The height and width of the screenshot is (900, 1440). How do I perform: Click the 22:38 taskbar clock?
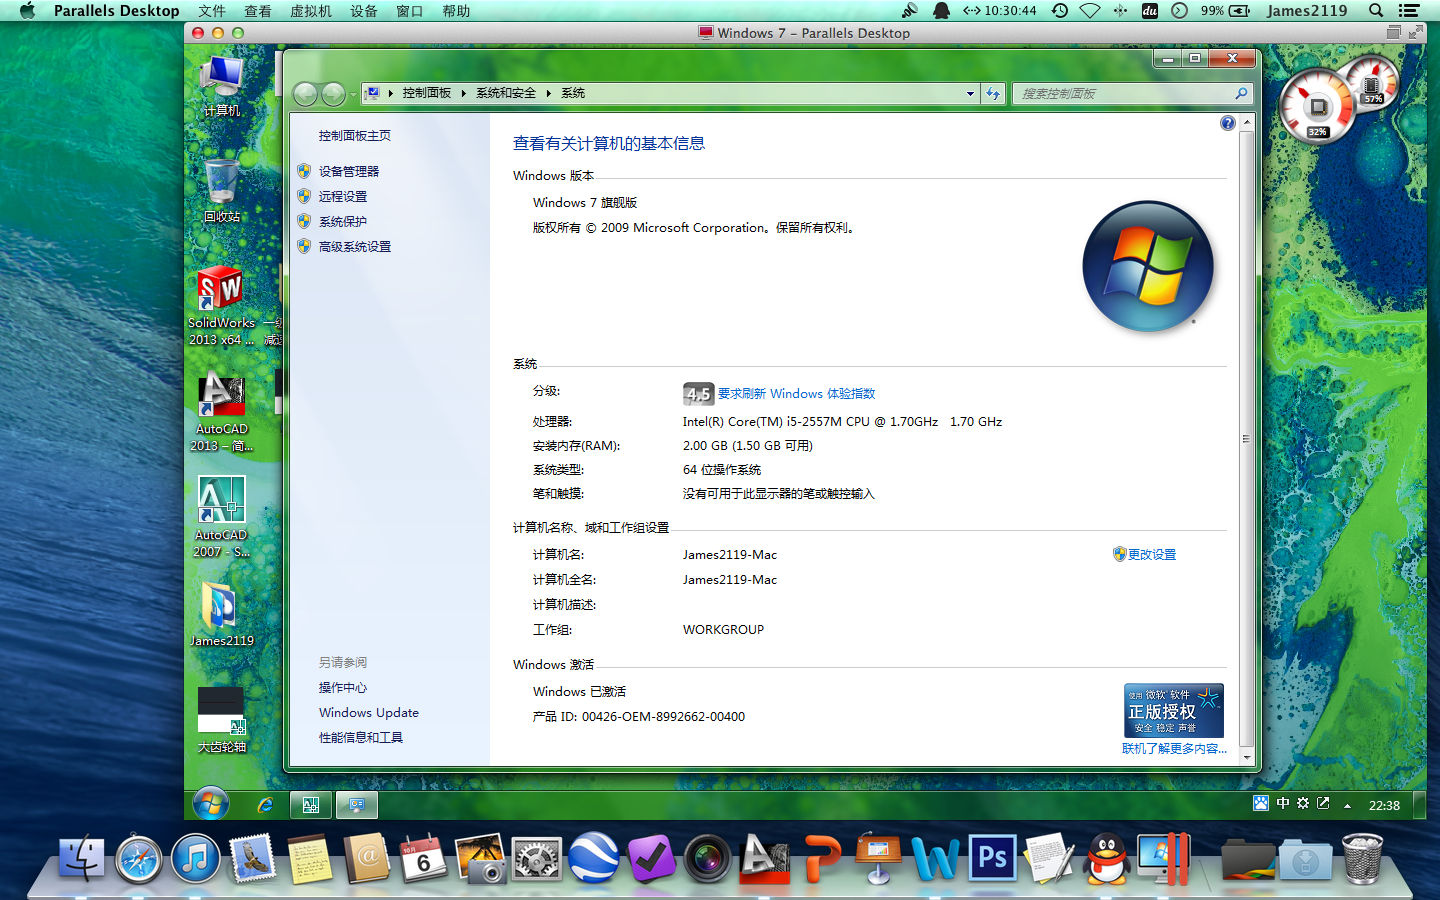(x=1384, y=805)
